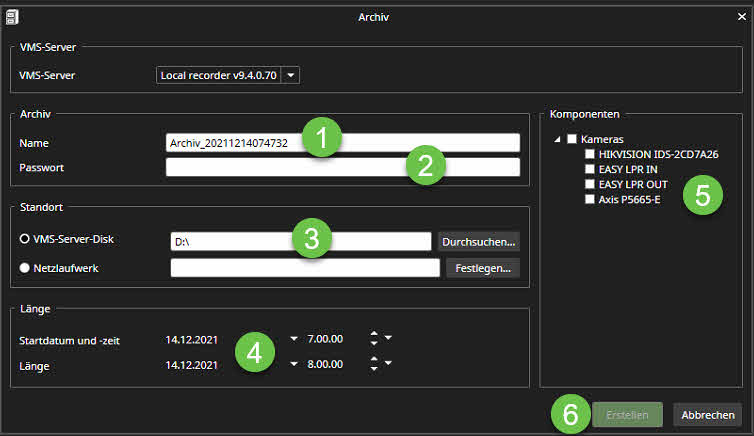The height and width of the screenshot is (436, 754).
Task: Select the Netzlaufwerk radio option
Action: pyautogui.click(x=24, y=267)
